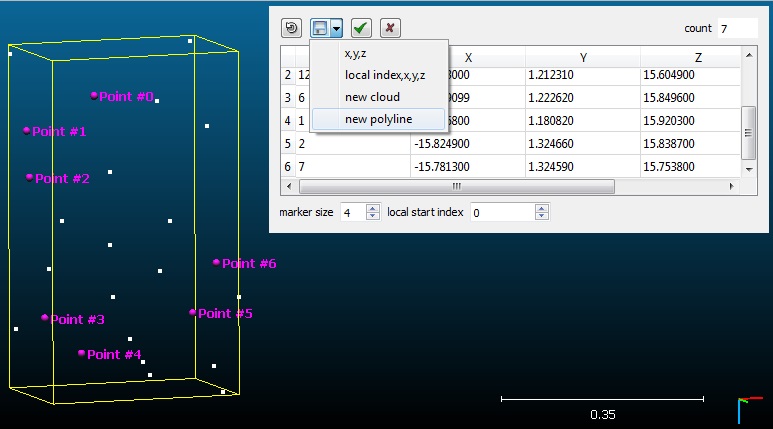Cancel point picking with red X
773x429 pixels.
click(390, 28)
